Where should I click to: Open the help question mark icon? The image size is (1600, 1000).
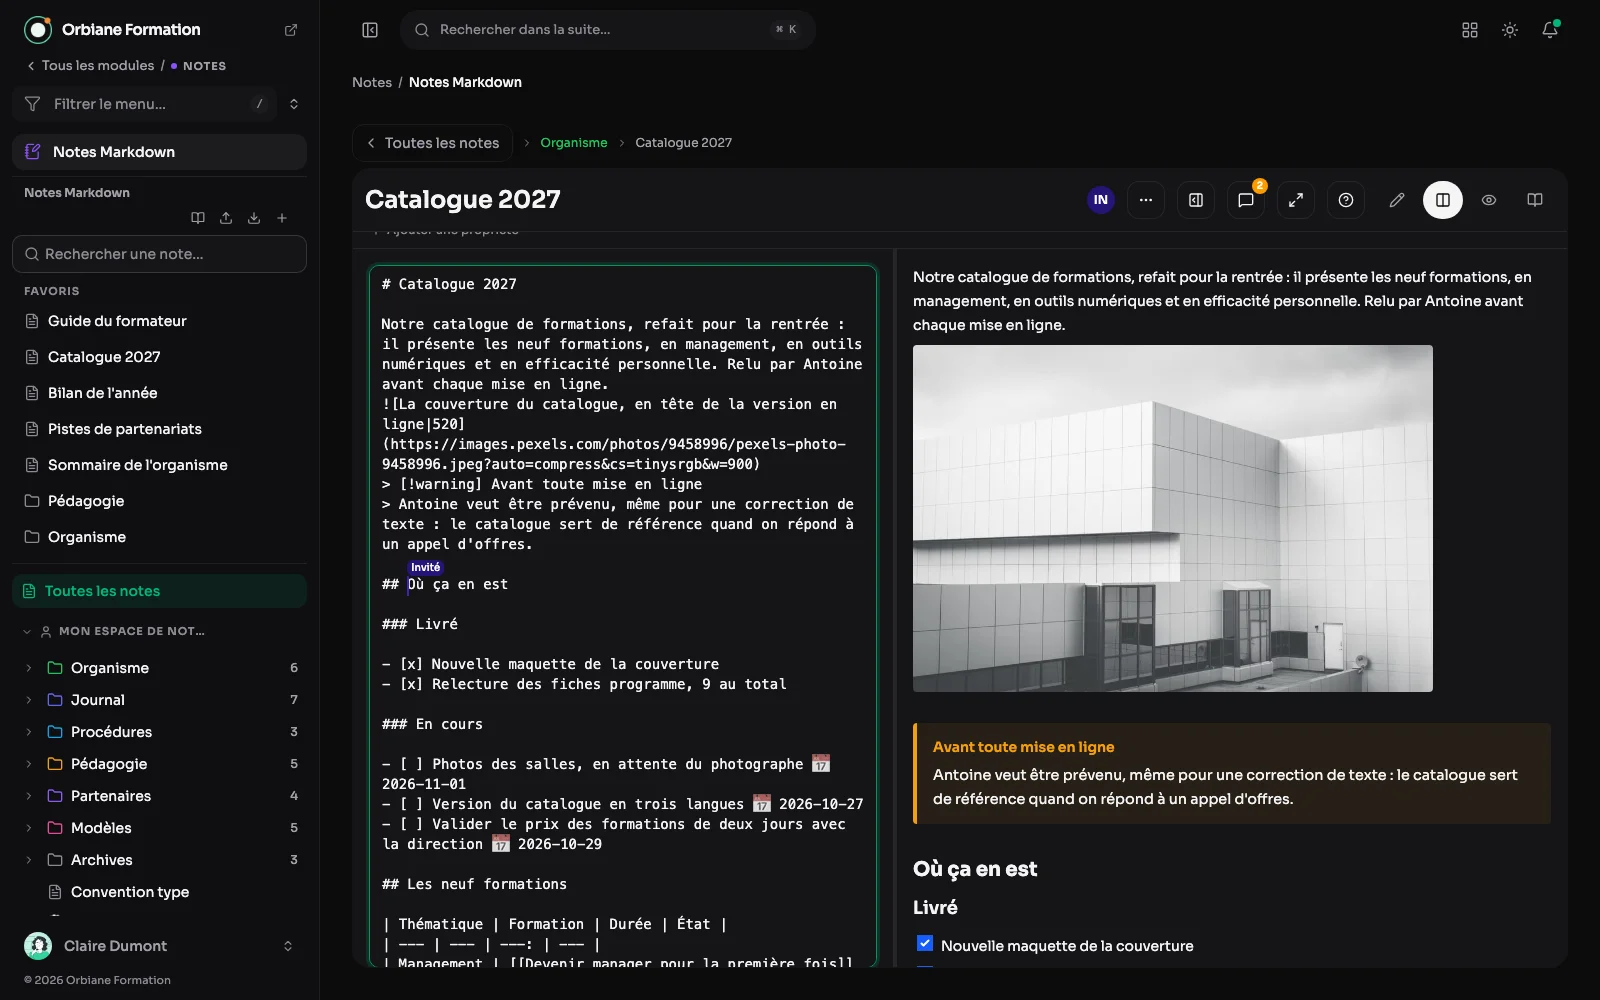pos(1346,200)
